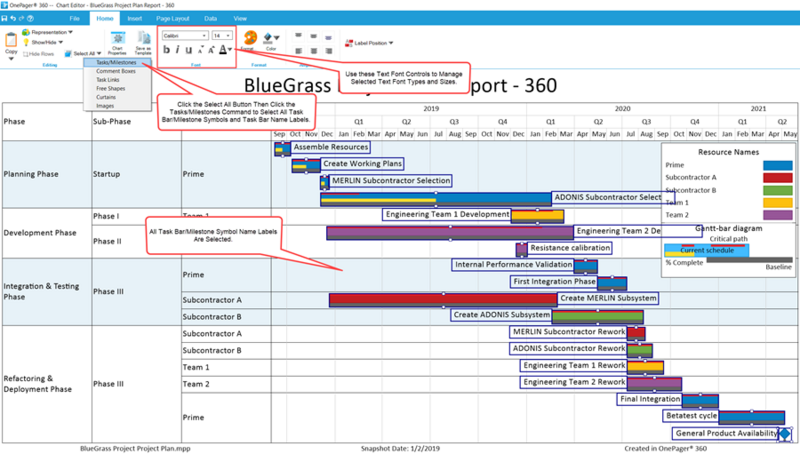The image size is (800, 454).
Task: Click the Redo arrow icon
Action: coord(21,18)
